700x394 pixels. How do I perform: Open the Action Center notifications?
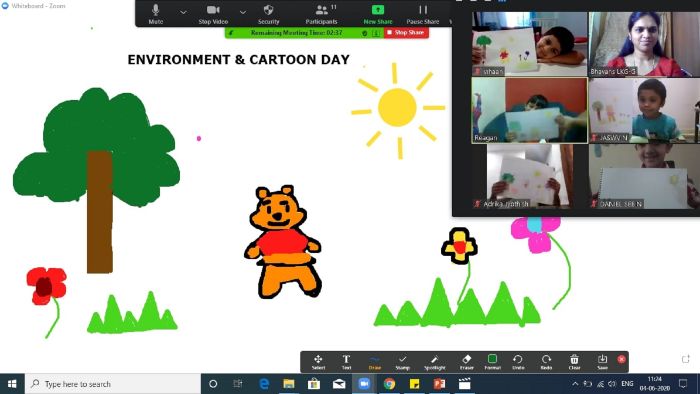coord(683,384)
